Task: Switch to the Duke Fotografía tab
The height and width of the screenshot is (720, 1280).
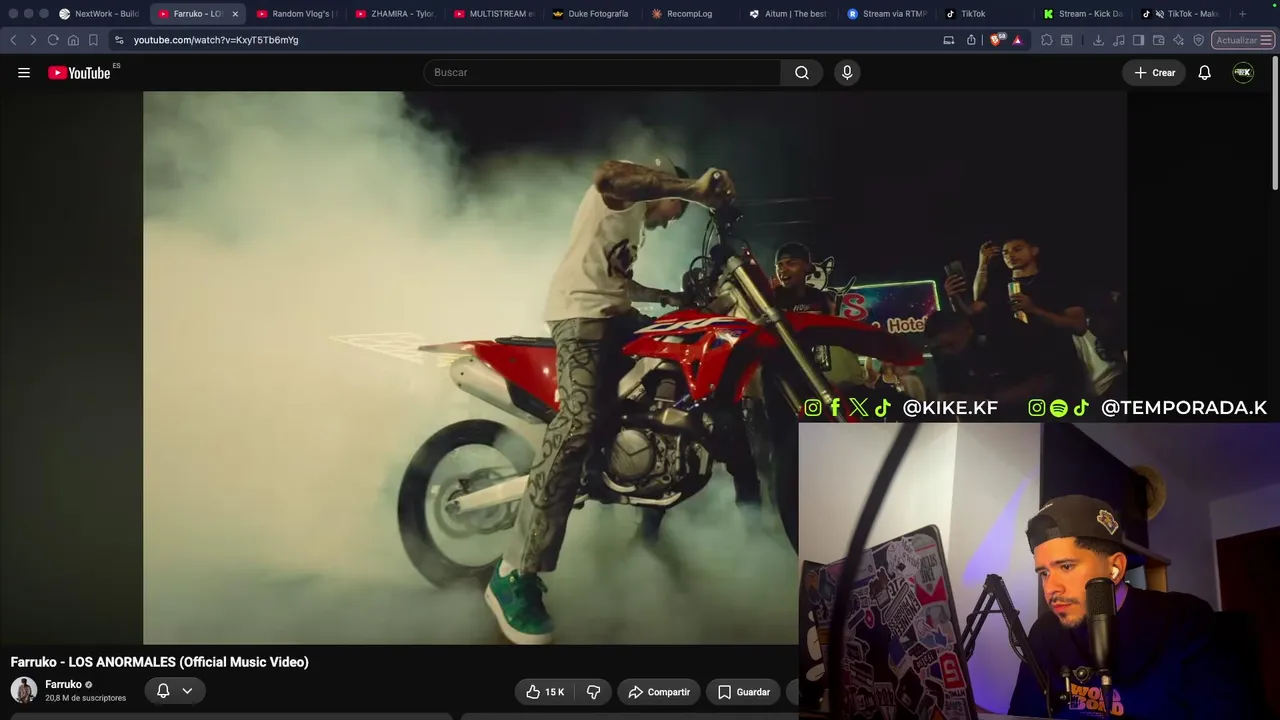Action: (592, 14)
